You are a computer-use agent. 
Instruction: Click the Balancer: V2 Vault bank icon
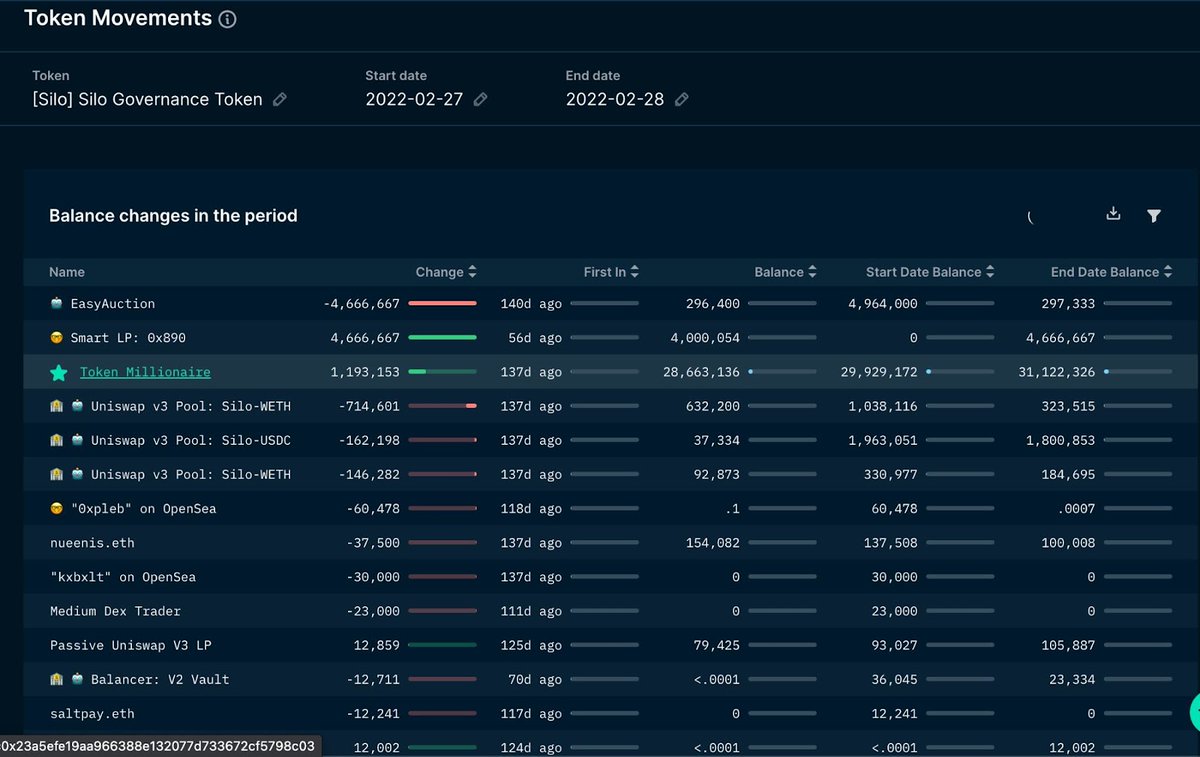point(57,679)
